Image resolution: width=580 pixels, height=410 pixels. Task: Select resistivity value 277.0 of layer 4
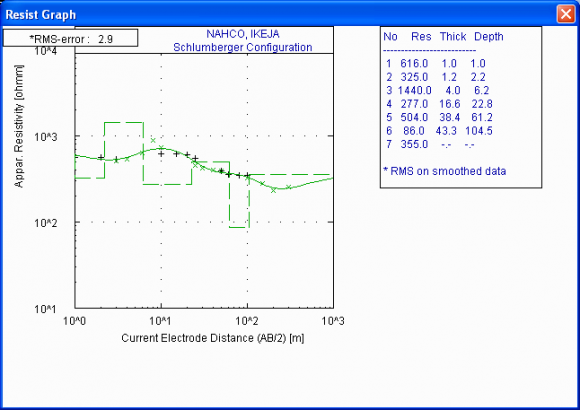pyautogui.click(x=414, y=104)
